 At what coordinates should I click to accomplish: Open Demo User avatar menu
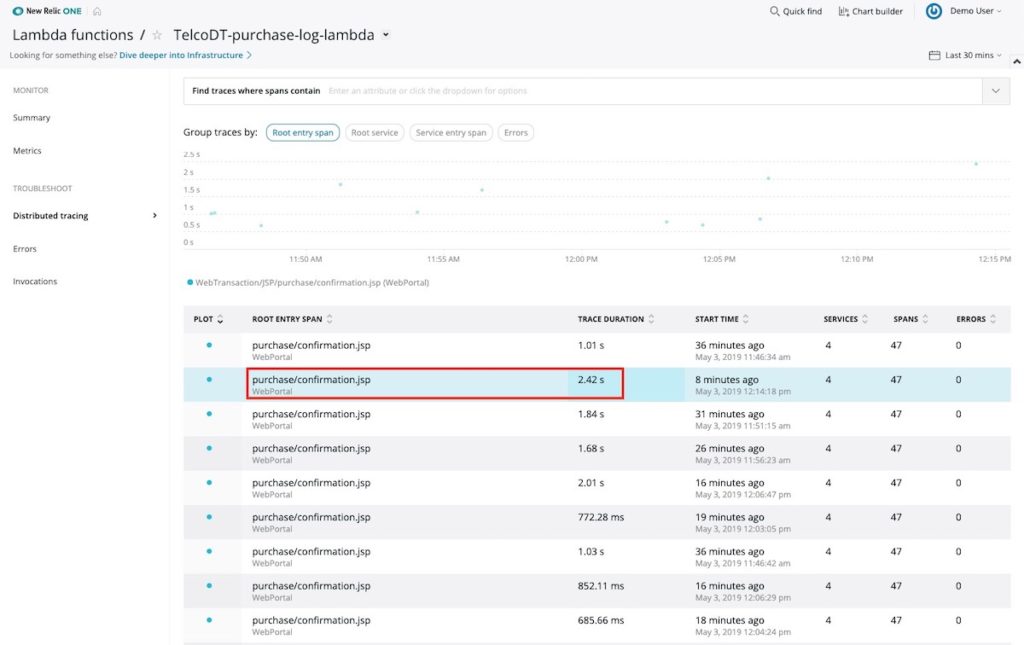934,11
